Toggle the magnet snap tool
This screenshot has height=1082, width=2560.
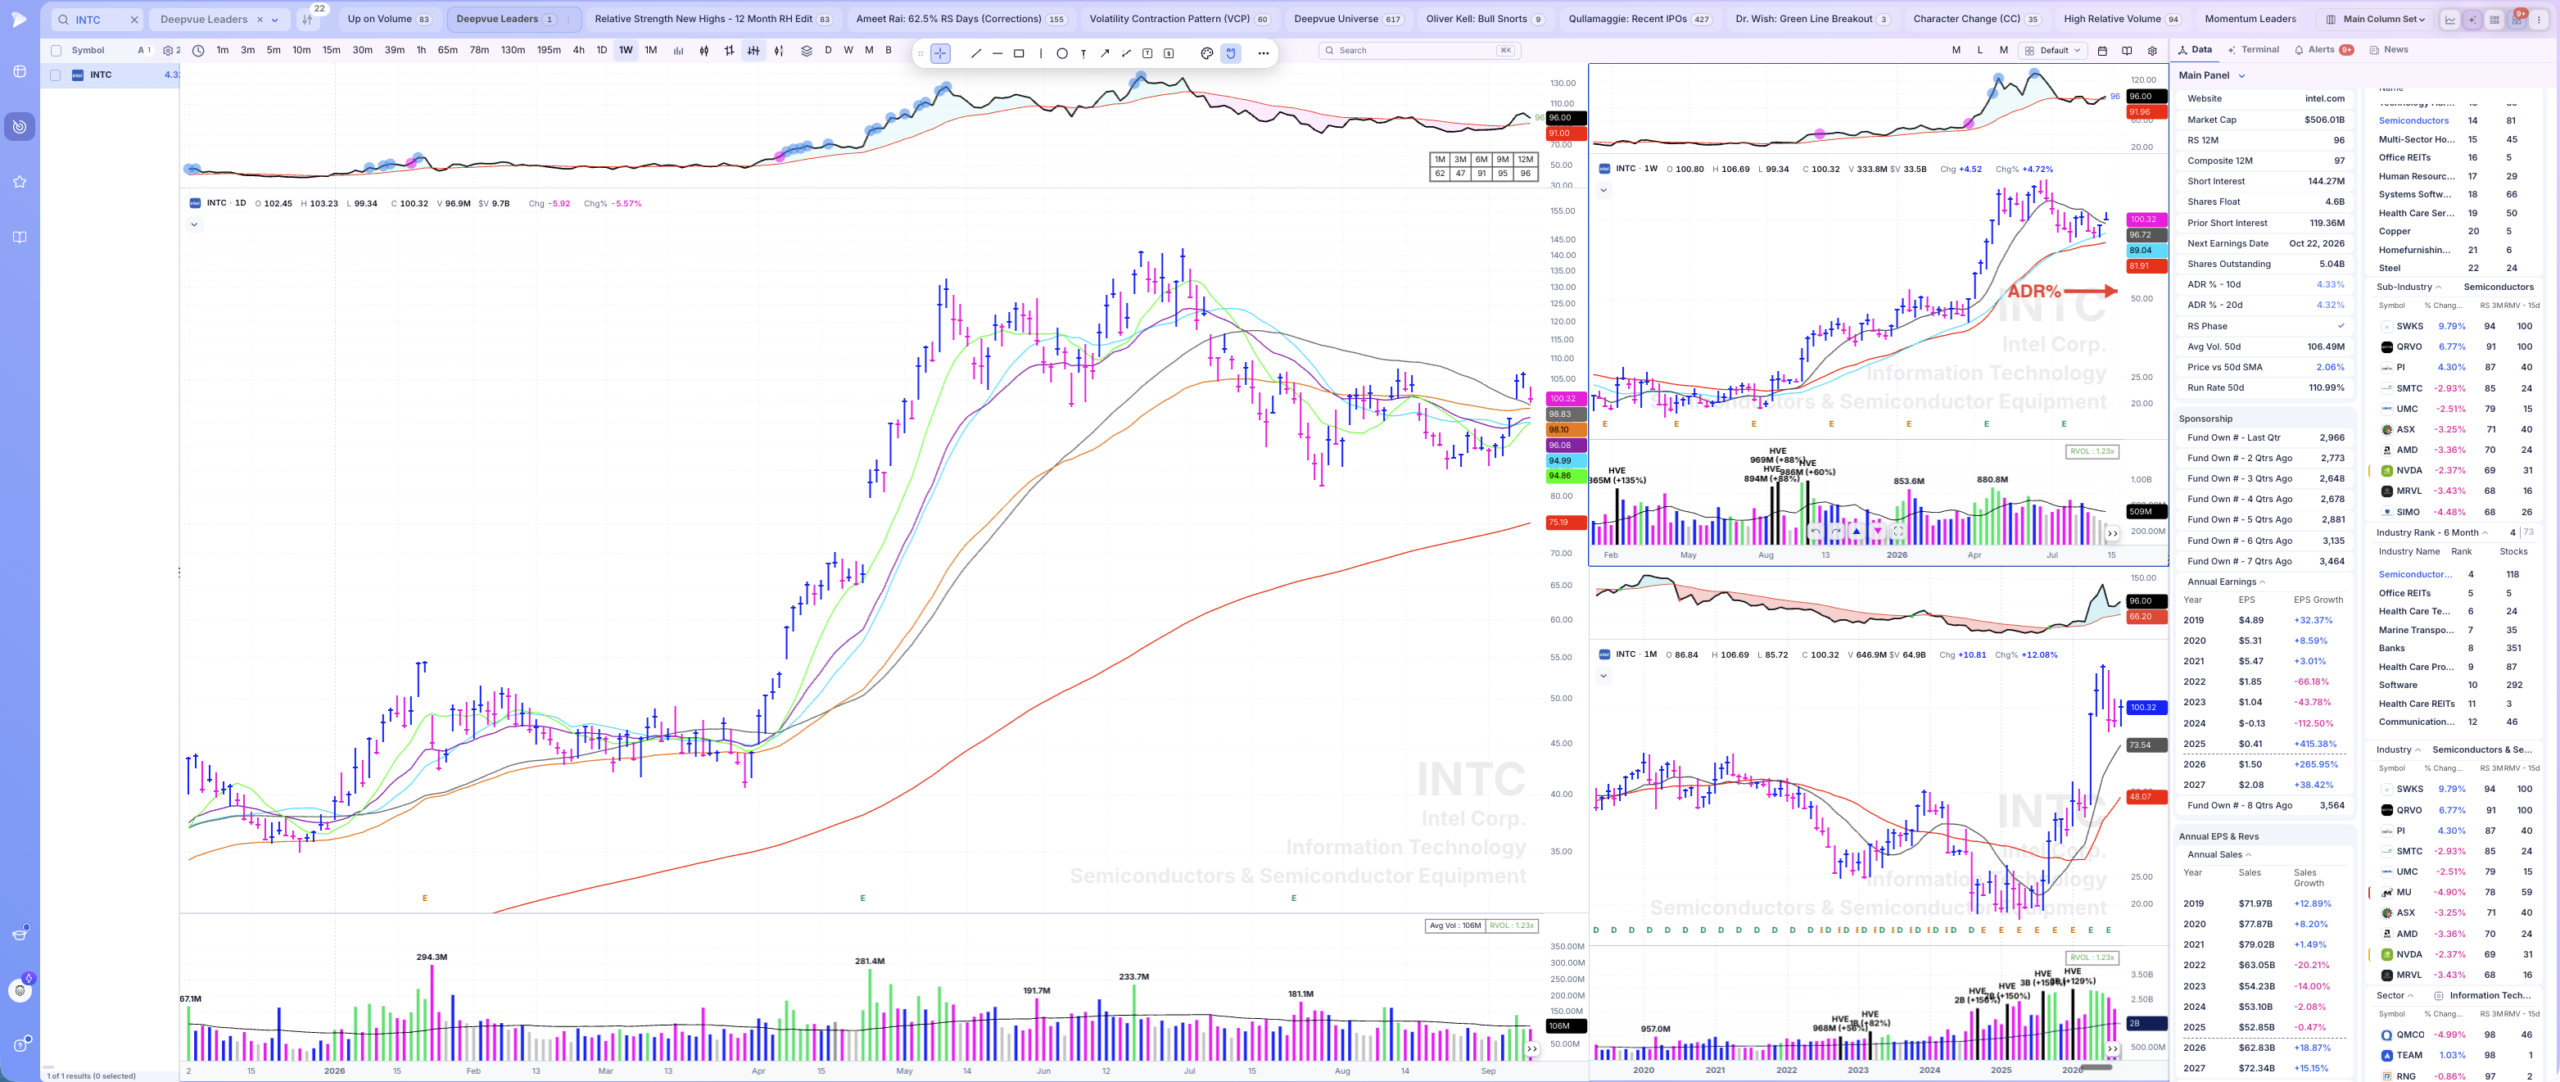coord(1231,53)
